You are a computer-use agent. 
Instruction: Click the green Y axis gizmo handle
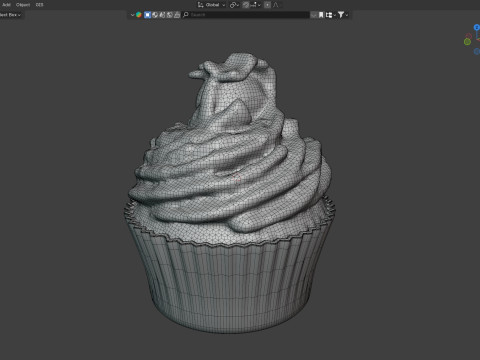click(x=467, y=42)
